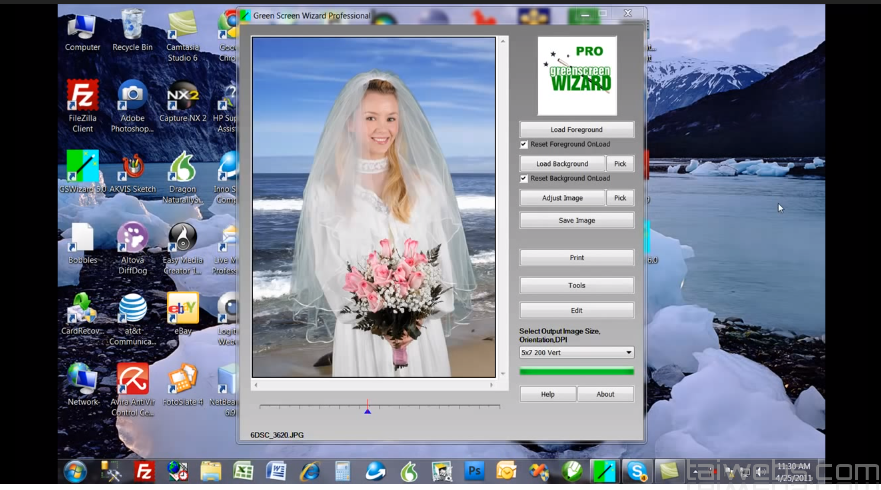Launch AKVIS Sketch from the desktop
The image size is (881, 490).
click(132, 167)
